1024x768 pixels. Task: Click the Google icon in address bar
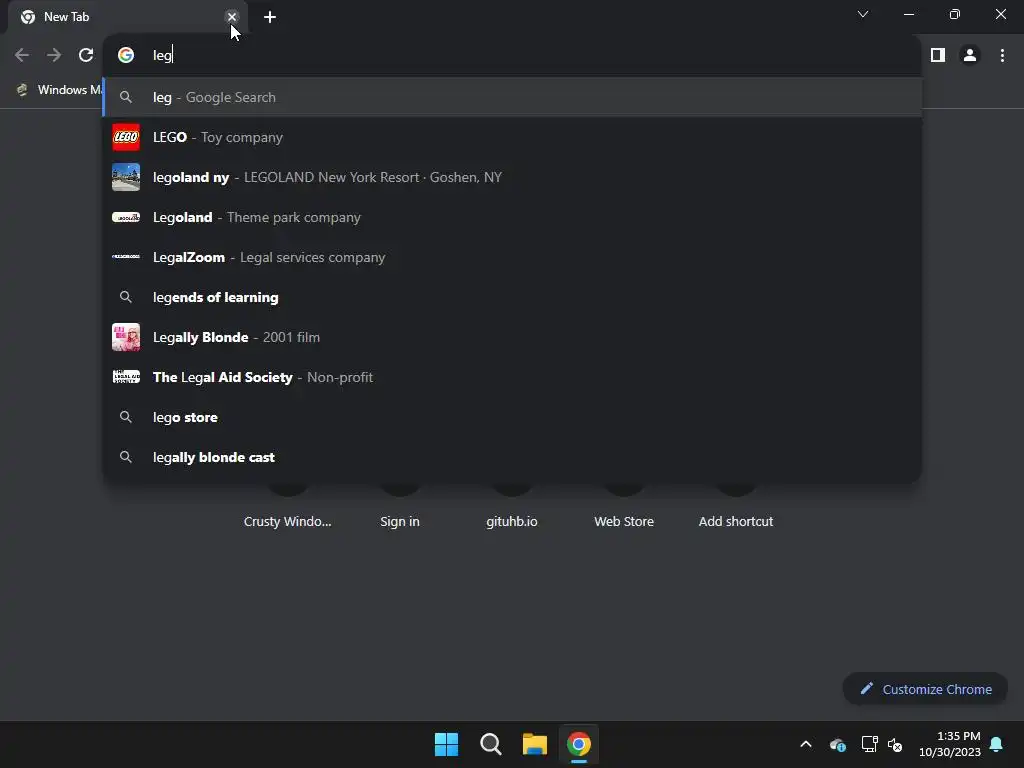pos(125,55)
